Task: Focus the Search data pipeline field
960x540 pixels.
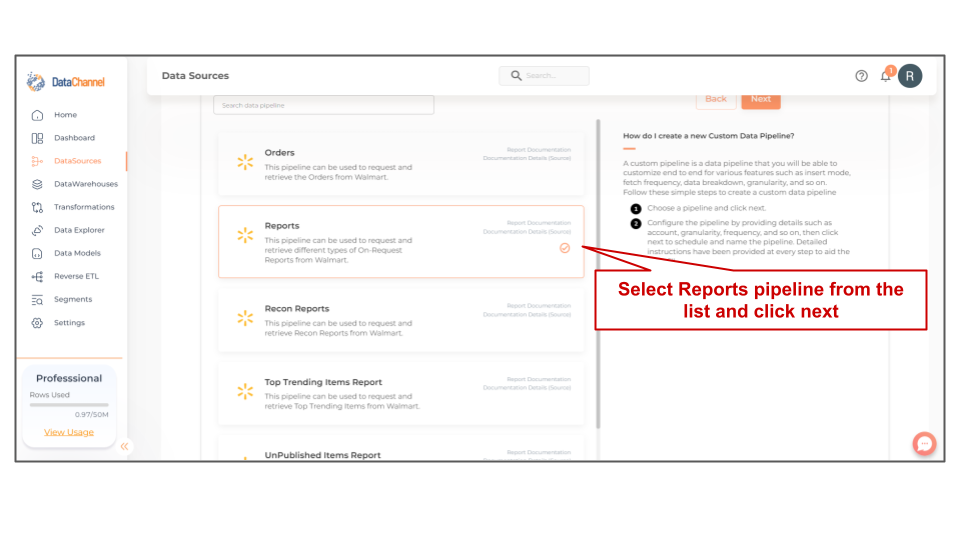Action: [323, 105]
